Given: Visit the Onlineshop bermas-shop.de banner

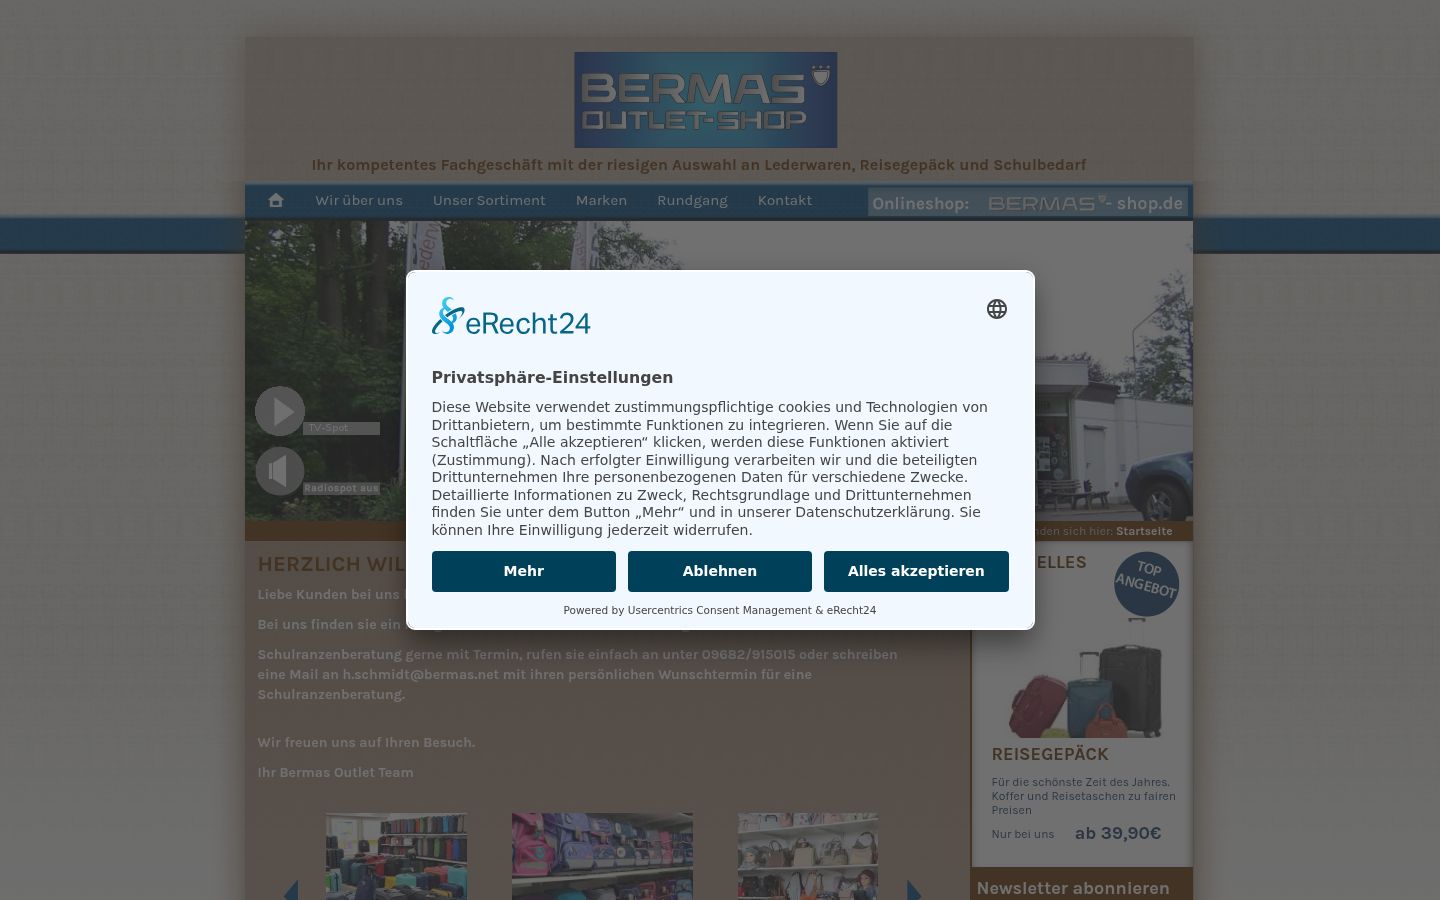Looking at the screenshot, I should (1028, 203).
